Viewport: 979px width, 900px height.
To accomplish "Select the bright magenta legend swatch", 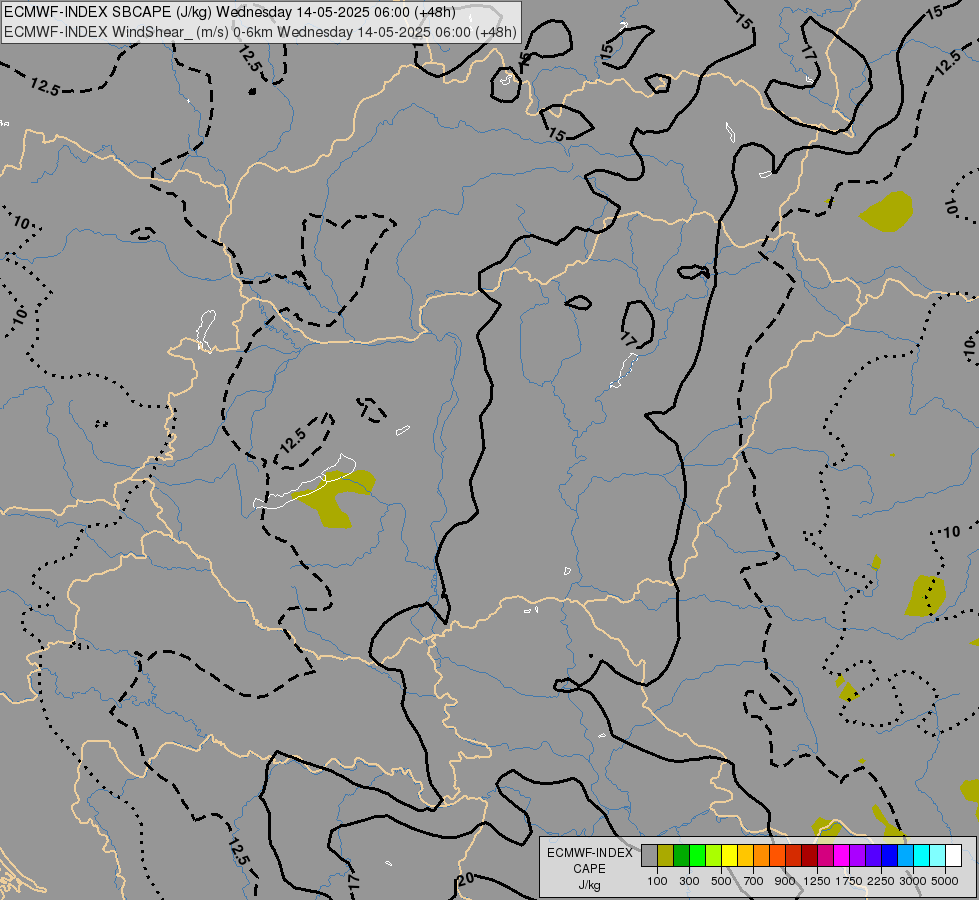I will [842, 856].
